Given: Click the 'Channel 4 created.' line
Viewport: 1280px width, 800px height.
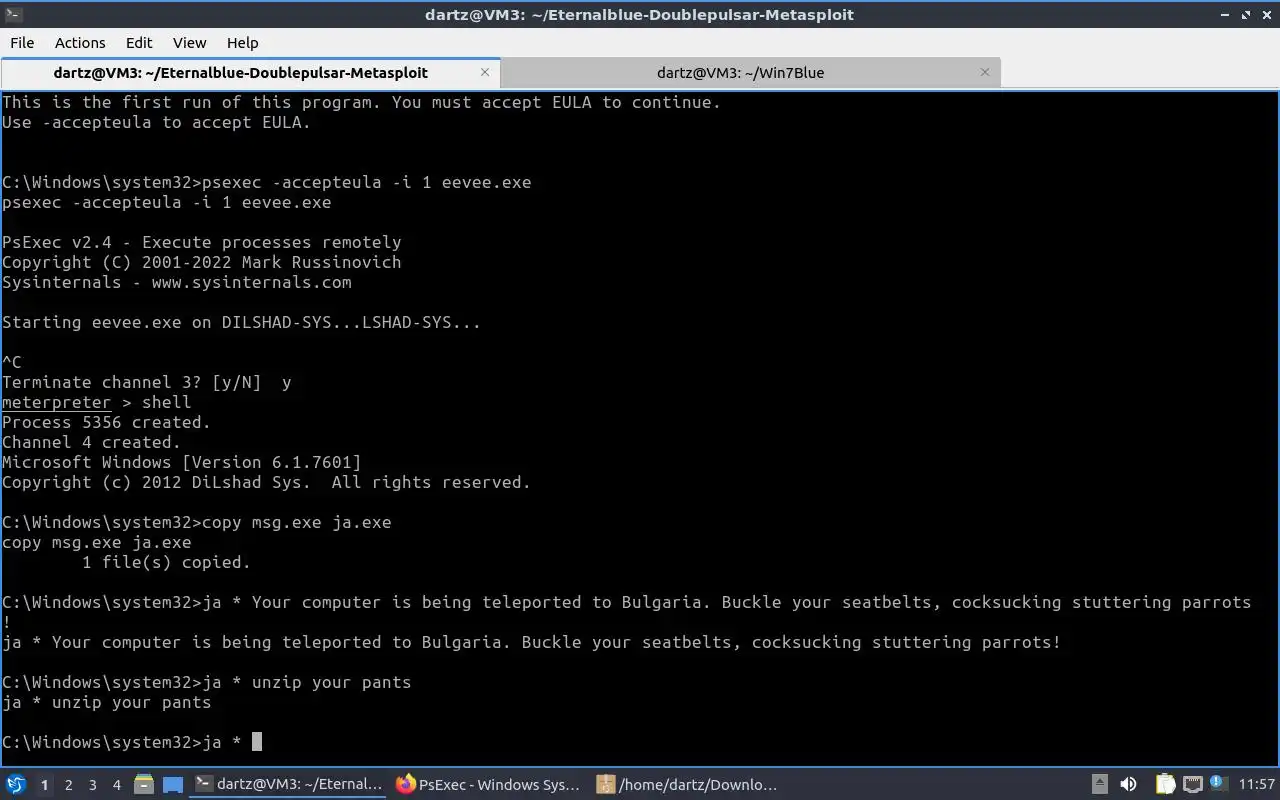Looking at the screenshot, I should tap(91, 442).
